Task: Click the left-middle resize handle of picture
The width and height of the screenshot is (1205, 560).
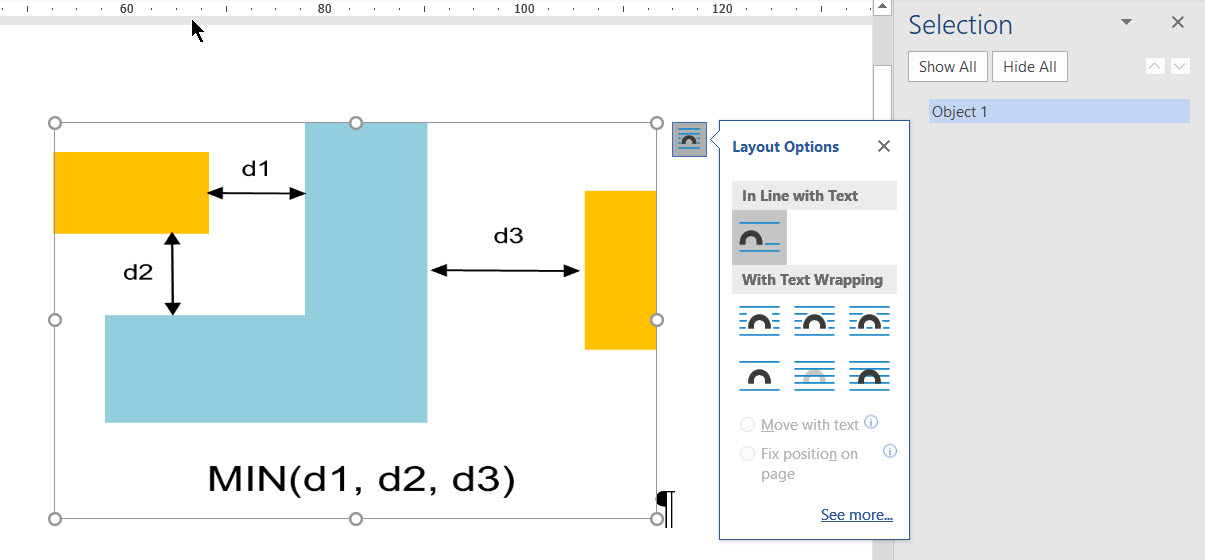Action: pos(55,320)
